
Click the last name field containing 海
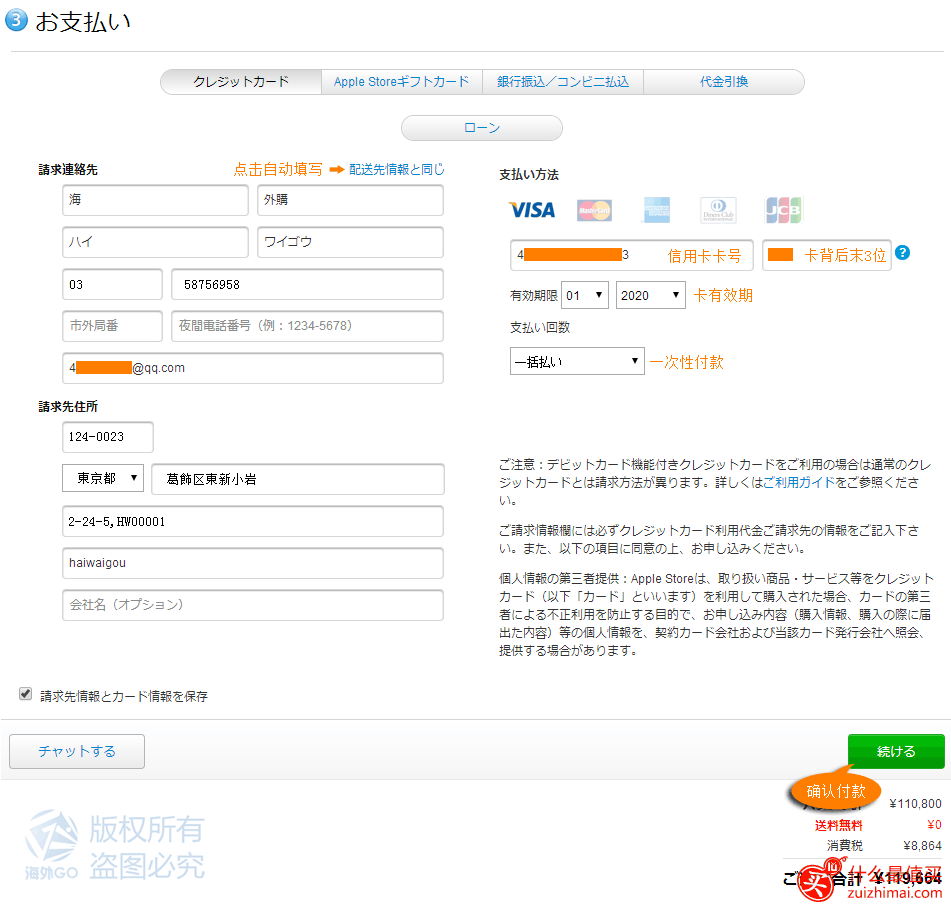(155, 200)
